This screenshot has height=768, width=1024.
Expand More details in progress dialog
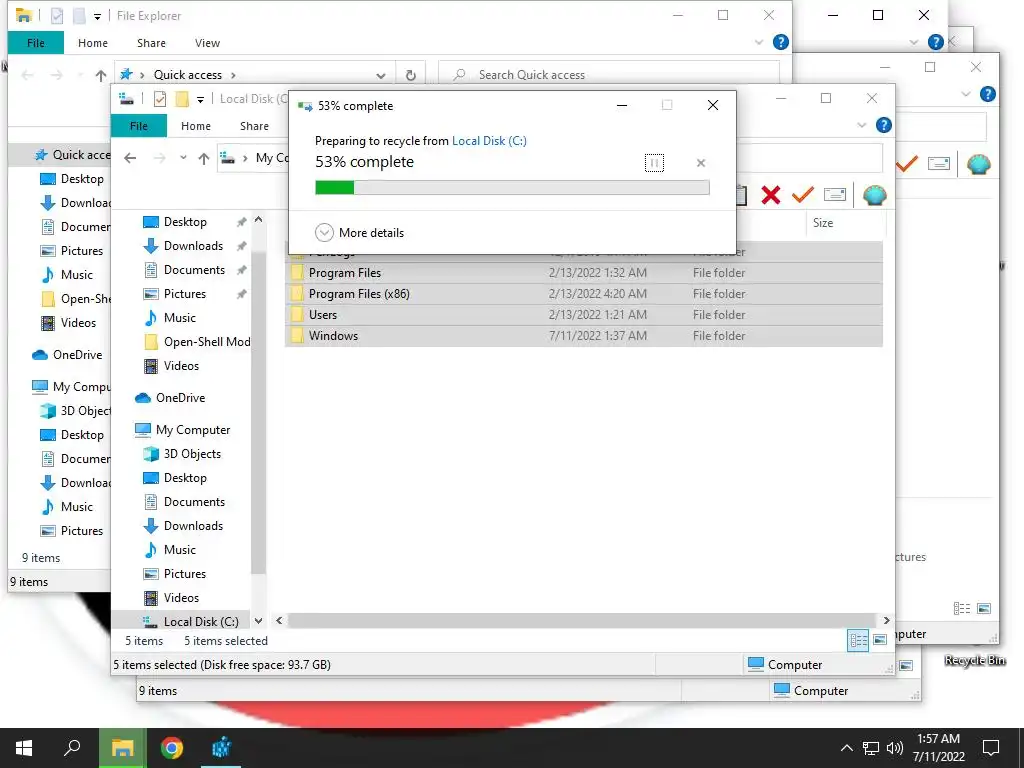pos(360,232)
